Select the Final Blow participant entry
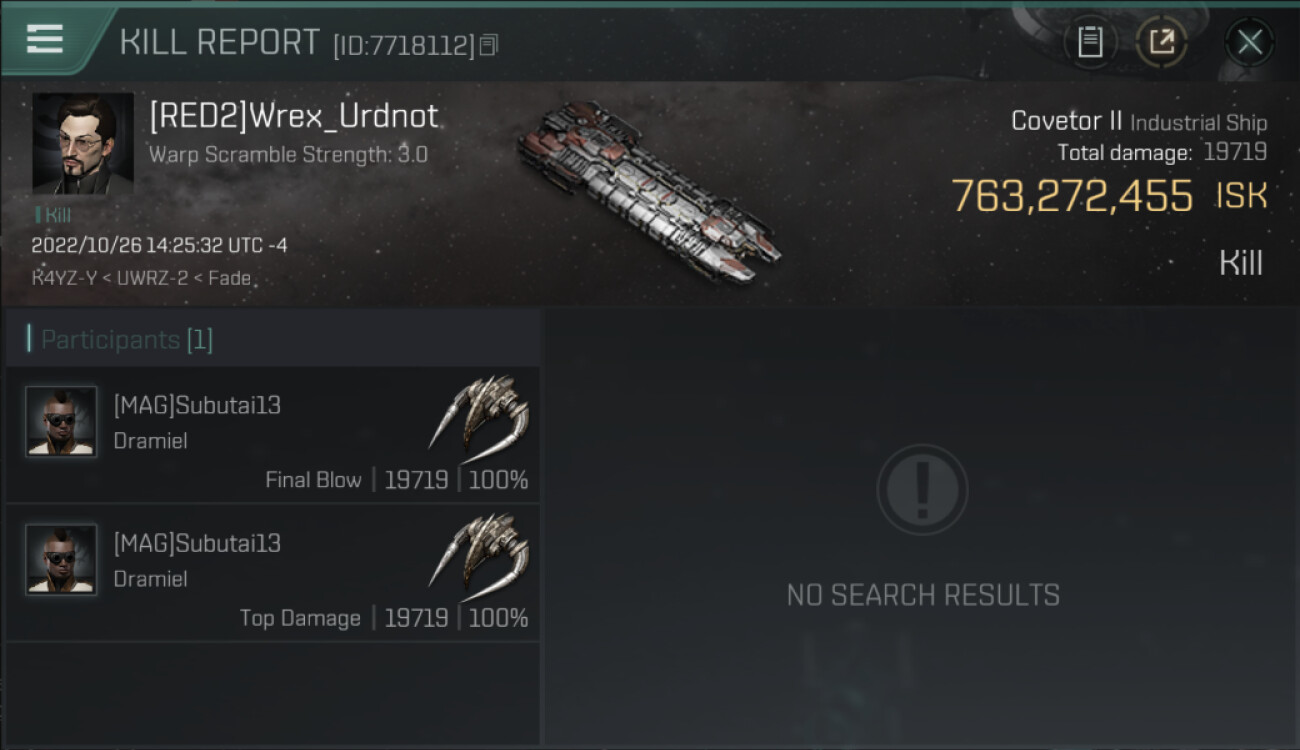This screenshot has width=1300, height=750. click(x=273, y=435)
